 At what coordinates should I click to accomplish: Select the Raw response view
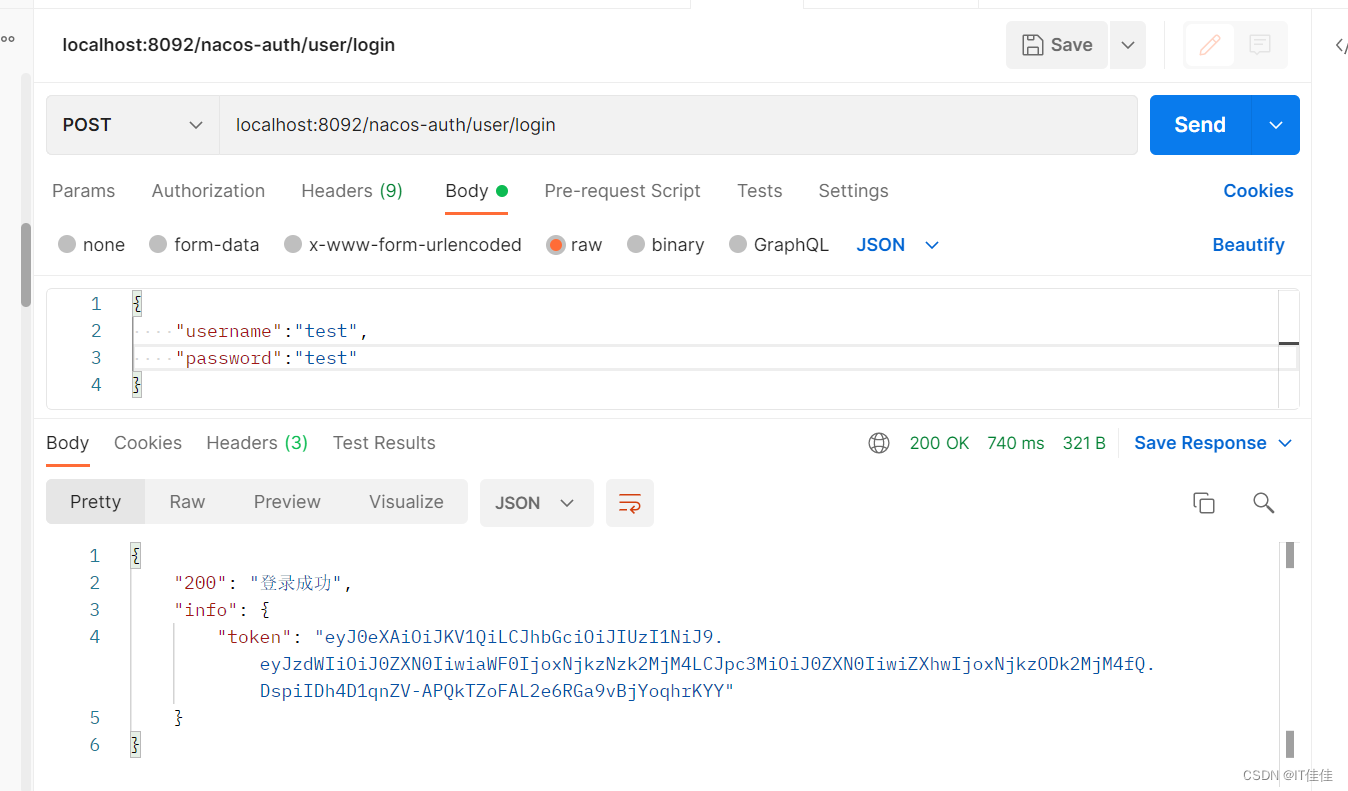(187, 502)
